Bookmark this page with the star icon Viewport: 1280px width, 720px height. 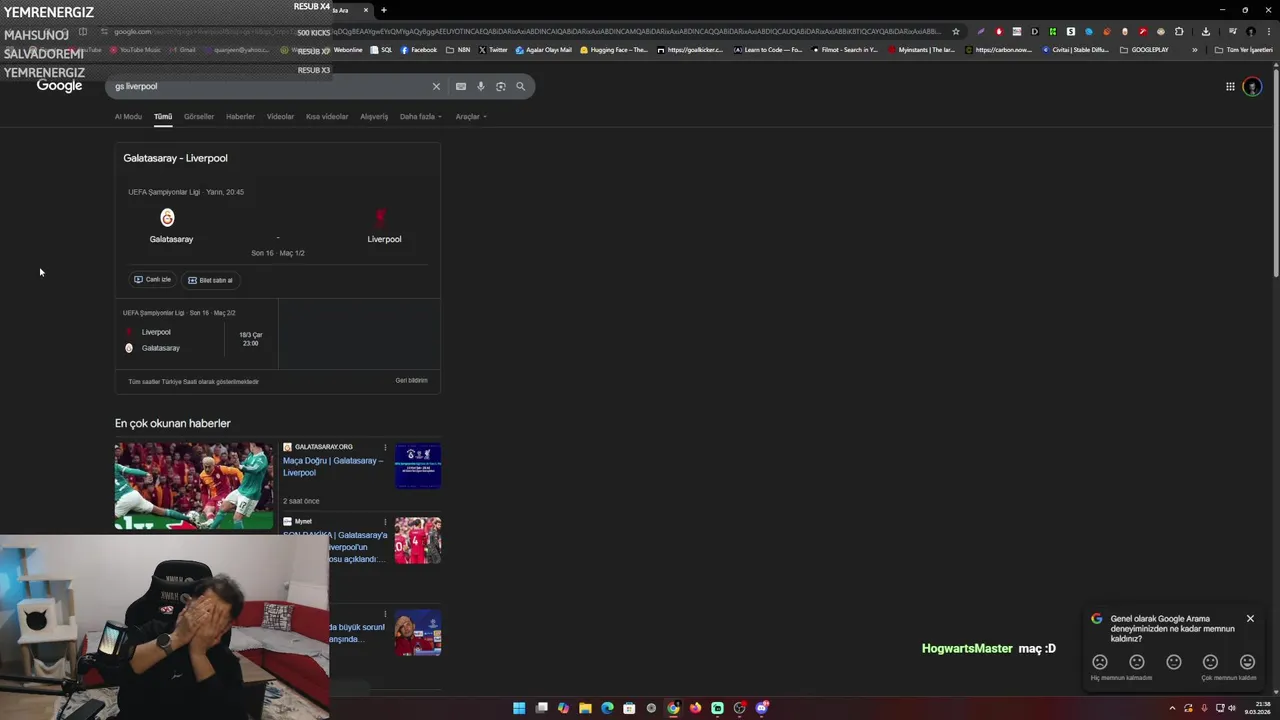click(x=956, y=32)
